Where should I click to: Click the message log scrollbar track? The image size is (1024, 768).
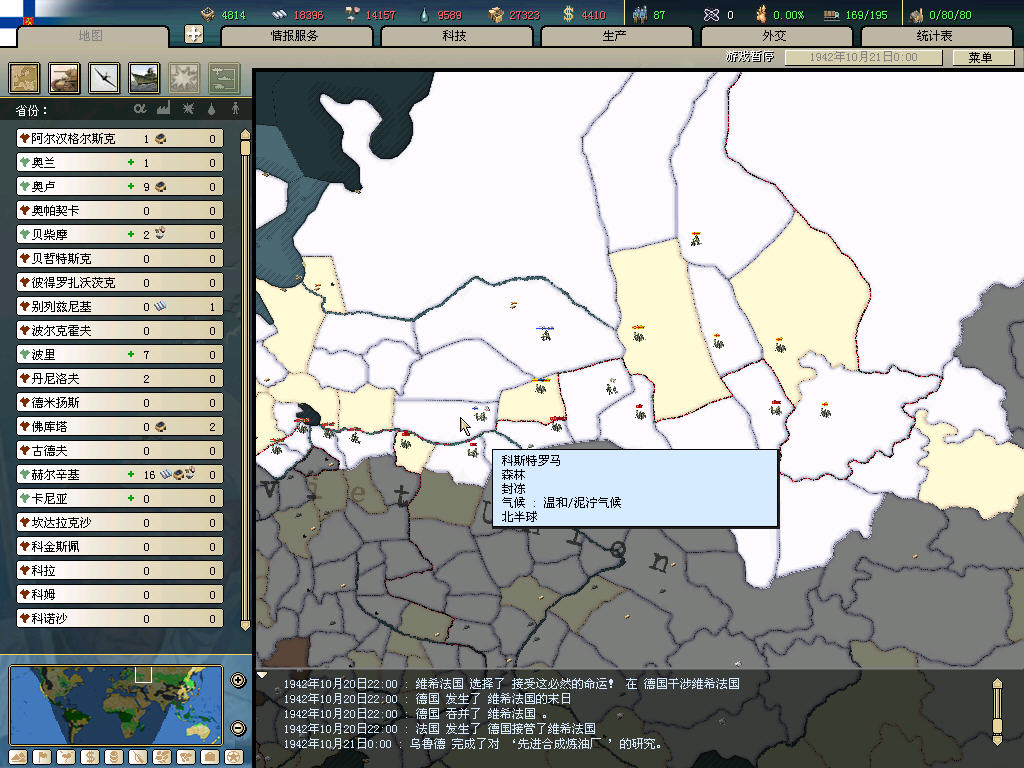tap(997, 705)
